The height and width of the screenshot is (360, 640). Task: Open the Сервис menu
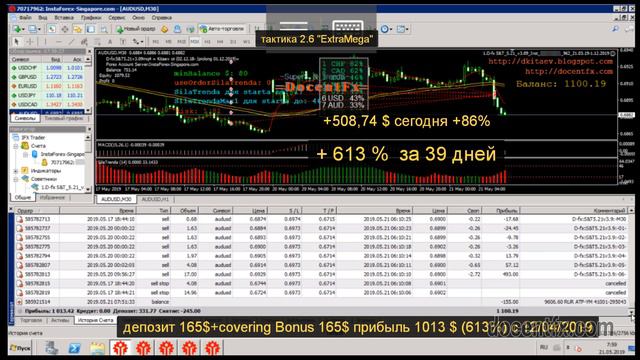(117, 18)
